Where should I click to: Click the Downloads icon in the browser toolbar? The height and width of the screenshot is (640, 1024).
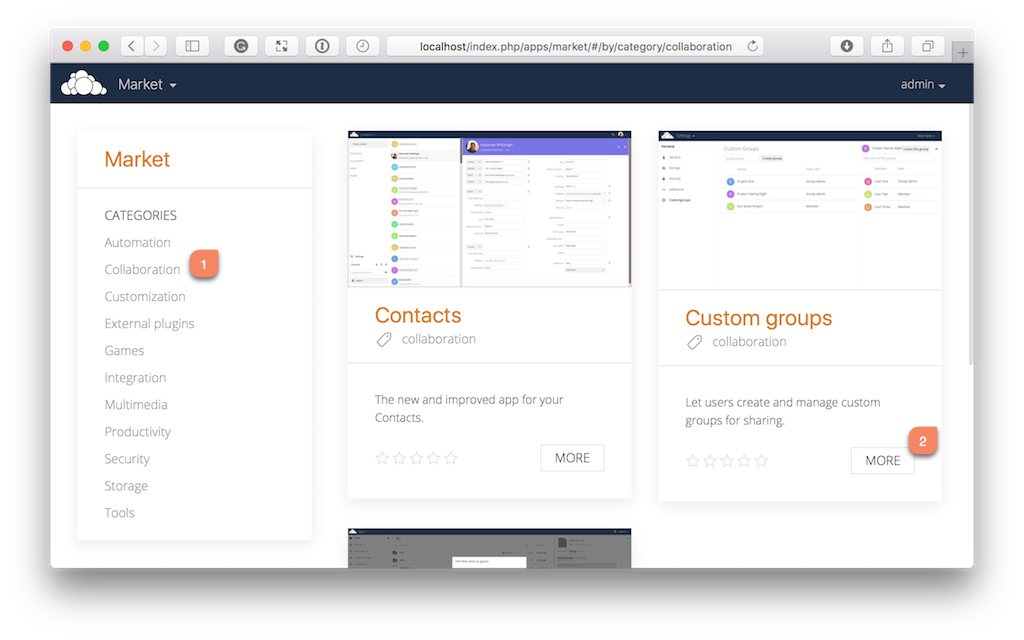[846, 45]
